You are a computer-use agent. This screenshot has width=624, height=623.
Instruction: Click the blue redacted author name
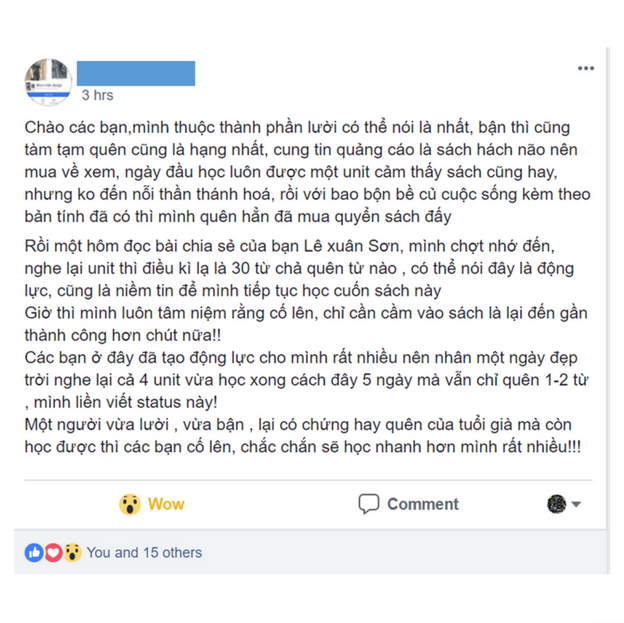[x=136, y=73]
